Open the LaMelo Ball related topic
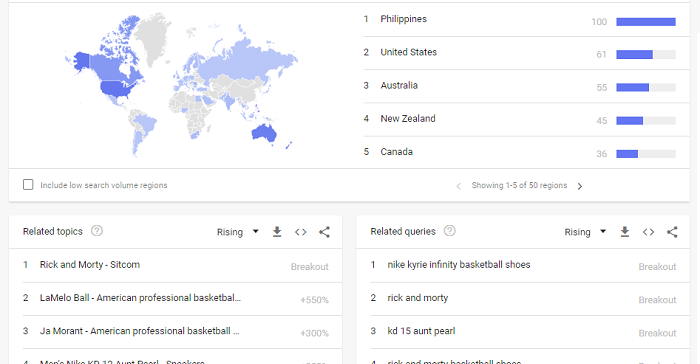This screenshot has height=364, width=700. coord(140,298)
